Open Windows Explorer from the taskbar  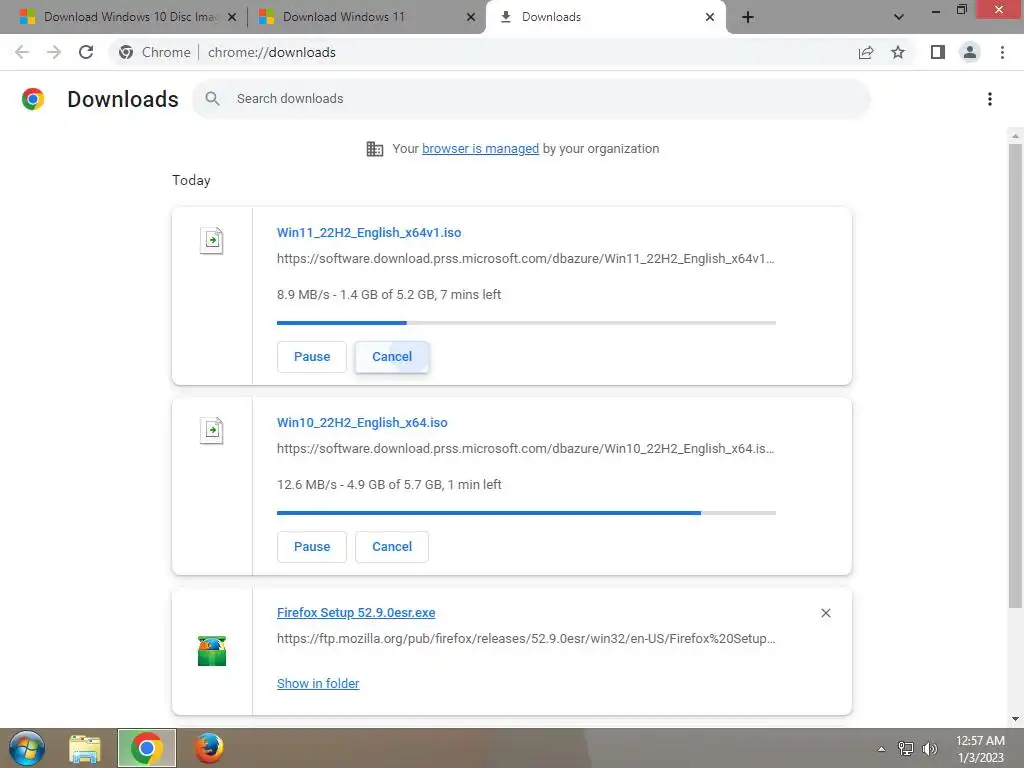(85, 748)
